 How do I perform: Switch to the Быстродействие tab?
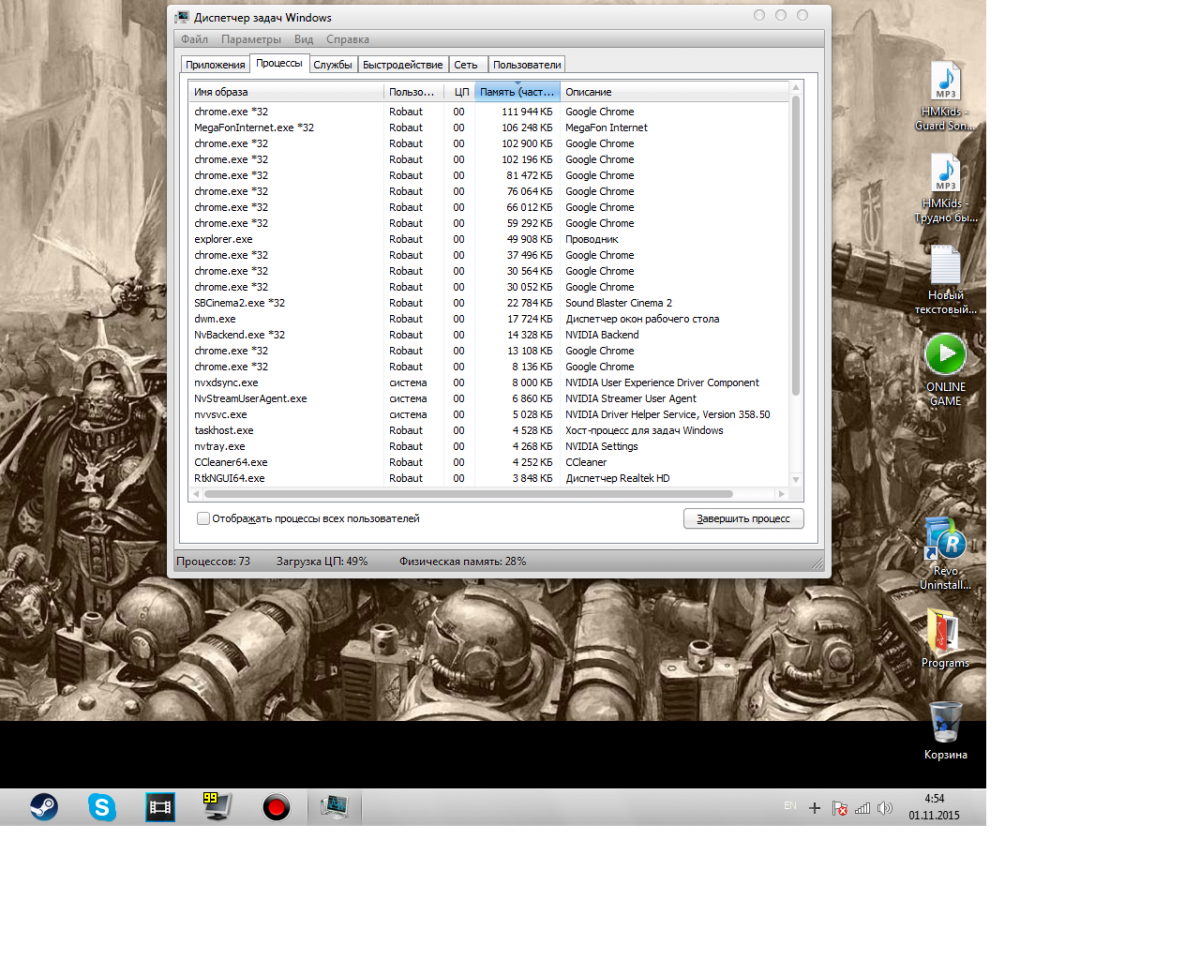coord(403,65)
